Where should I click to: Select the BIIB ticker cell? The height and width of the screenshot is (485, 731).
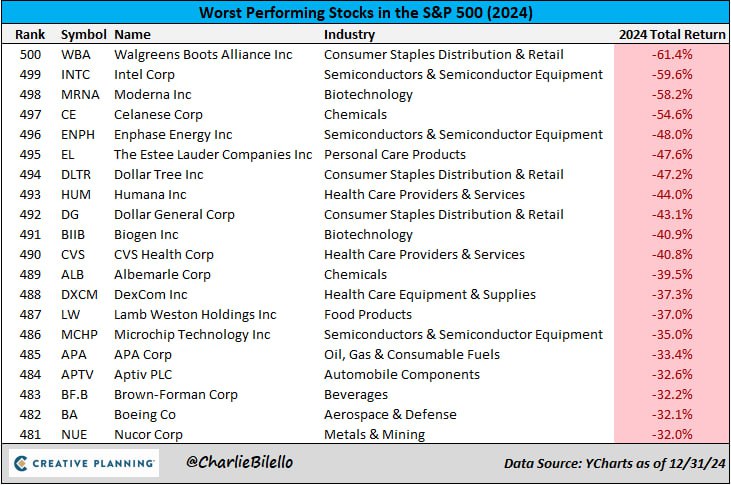tap(73, 235)
